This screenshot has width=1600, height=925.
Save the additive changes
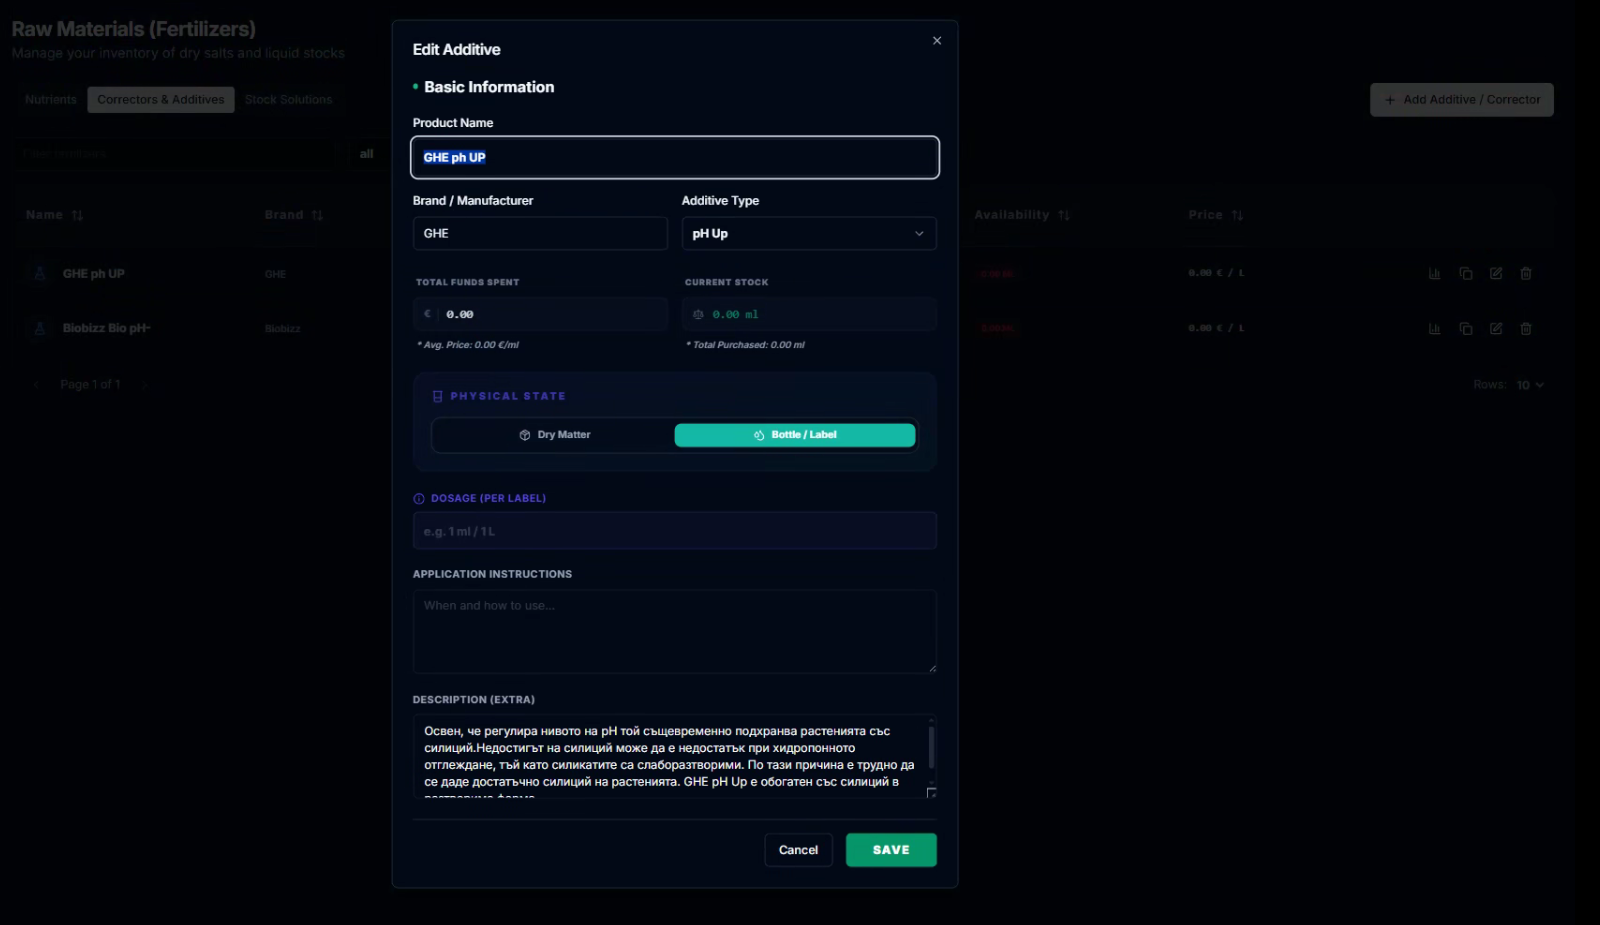(x=891, y=850)
